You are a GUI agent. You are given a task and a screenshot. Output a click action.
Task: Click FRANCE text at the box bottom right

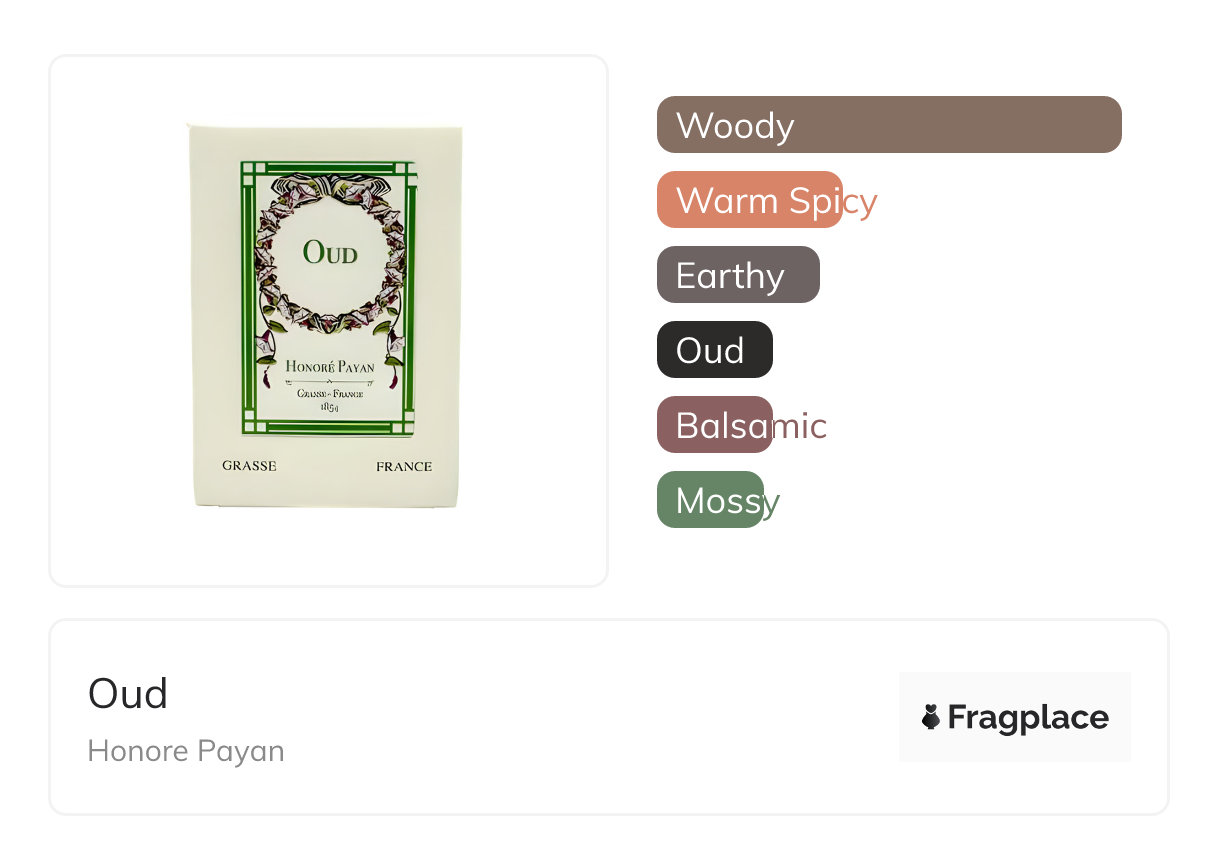(404, 466)
